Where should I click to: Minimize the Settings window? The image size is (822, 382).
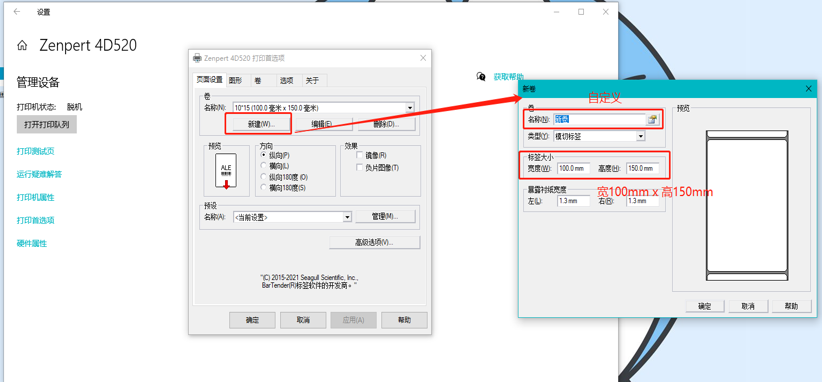tap(556, 12)
